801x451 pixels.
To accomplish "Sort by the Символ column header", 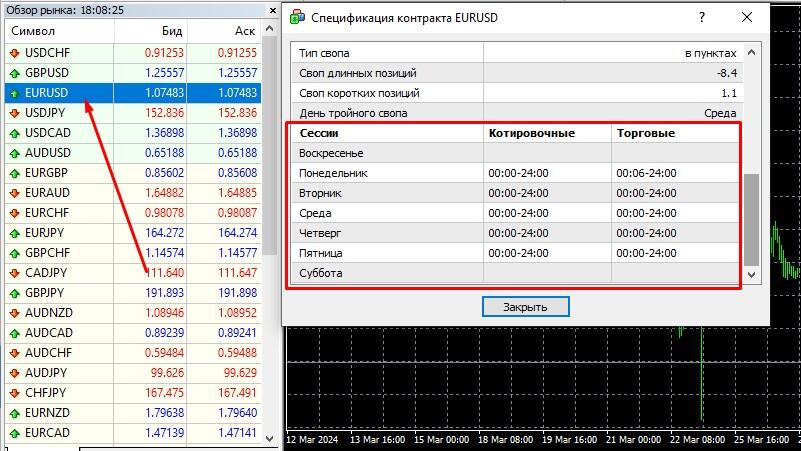I will pyautogui.click(x=59, y=31).
